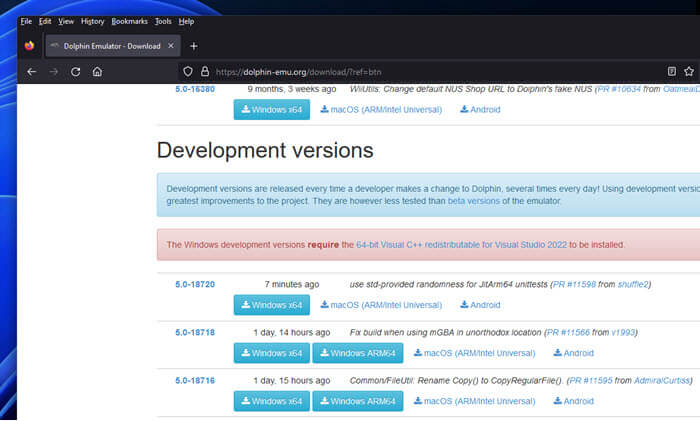The width and height of the screenshot is (700, 421).
Task: Click the Firefox logo icon
Action: 29,46
